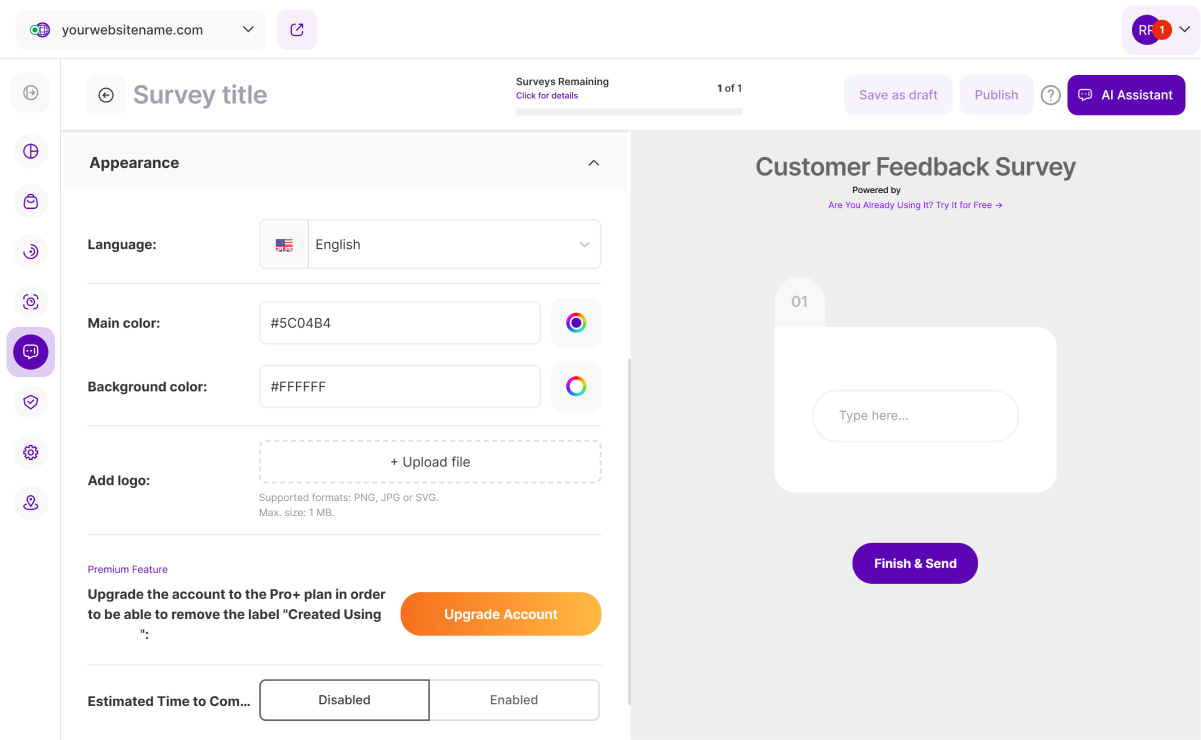Open the Main color picker swatch
This screenshot has width=1201, height=740.
point(576,323)
